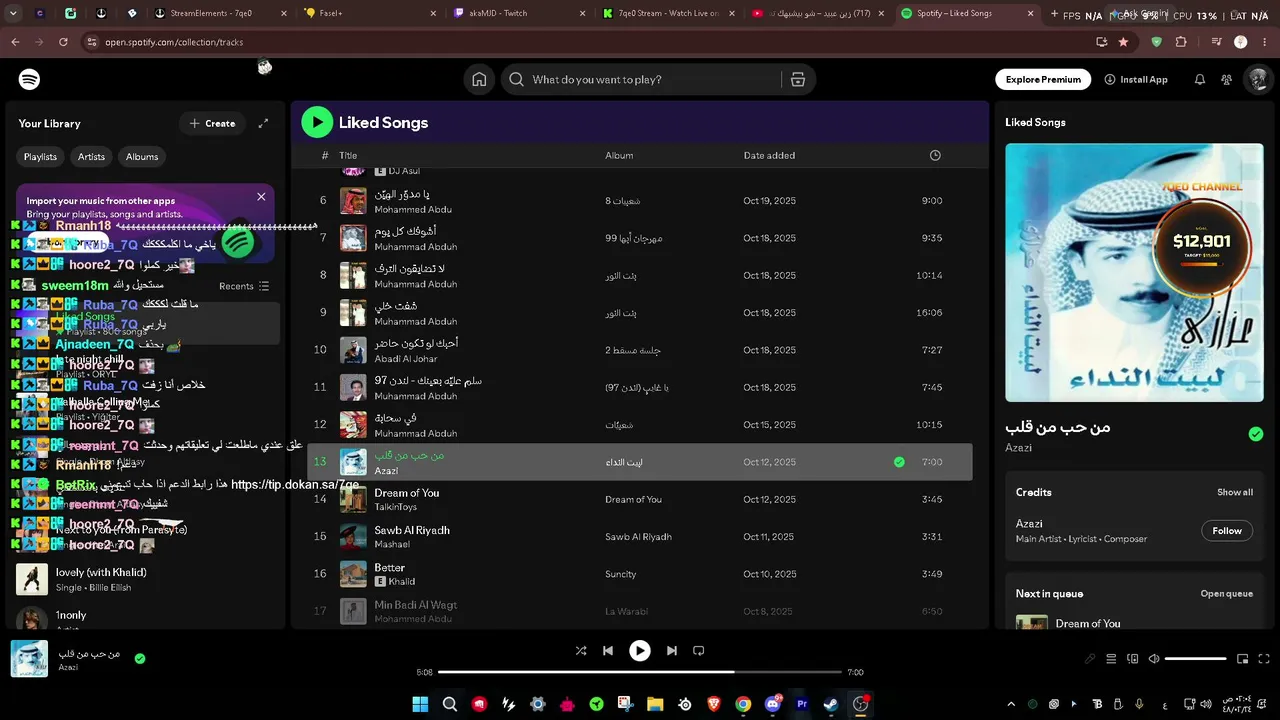
Task: Click the playback progress bar
Action: point(640,672)
